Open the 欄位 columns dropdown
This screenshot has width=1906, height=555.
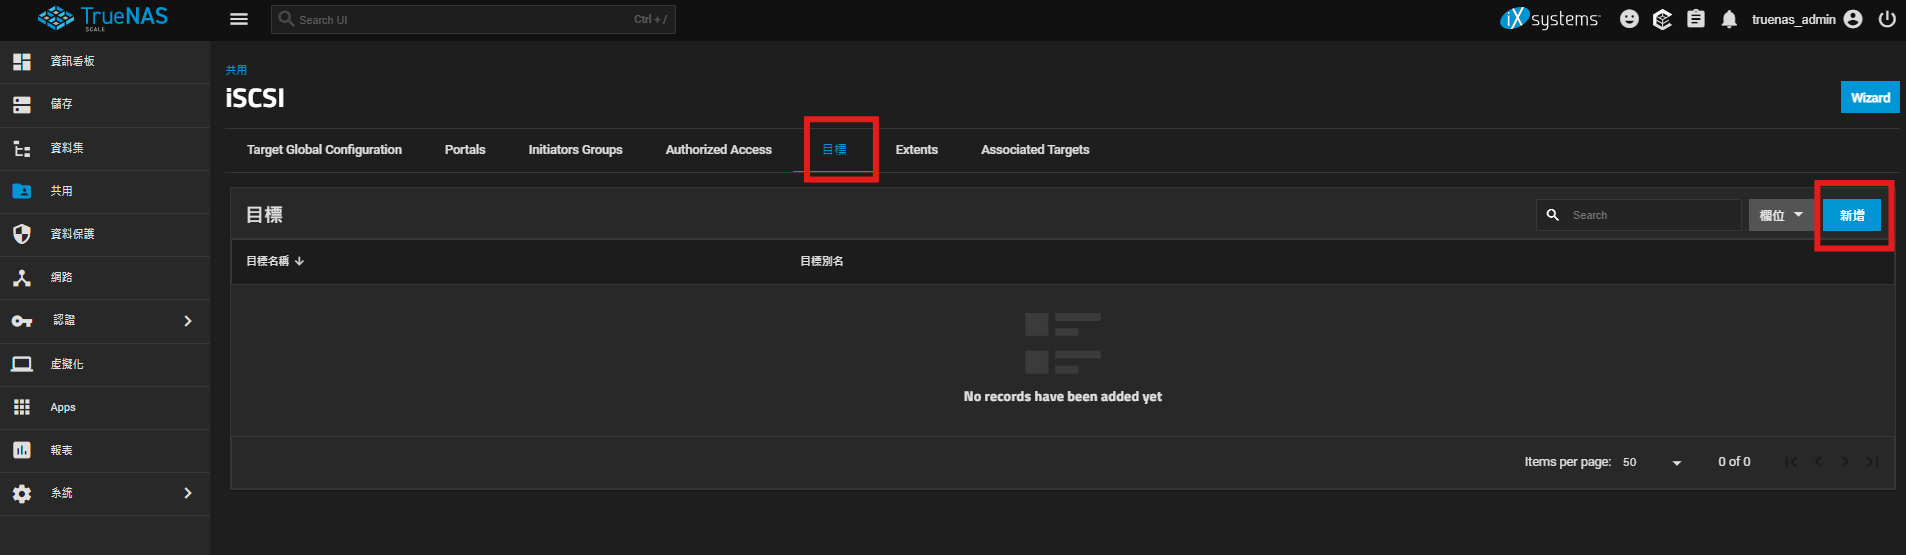coord(1781,215)
